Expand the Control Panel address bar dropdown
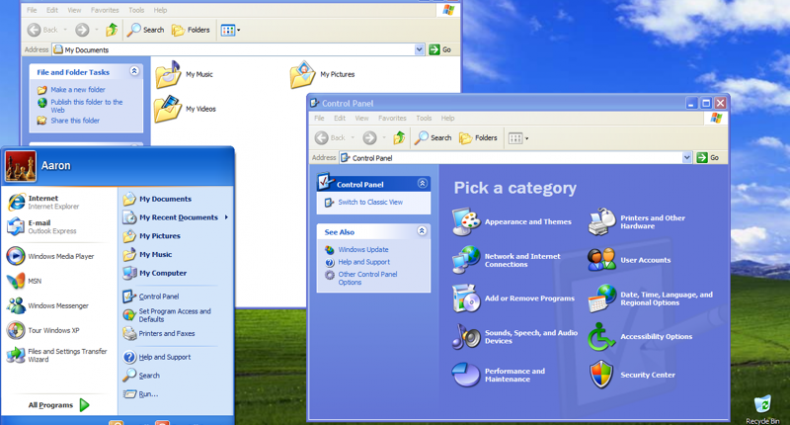This screenshot has height=425, width=790. click(687, 158)
